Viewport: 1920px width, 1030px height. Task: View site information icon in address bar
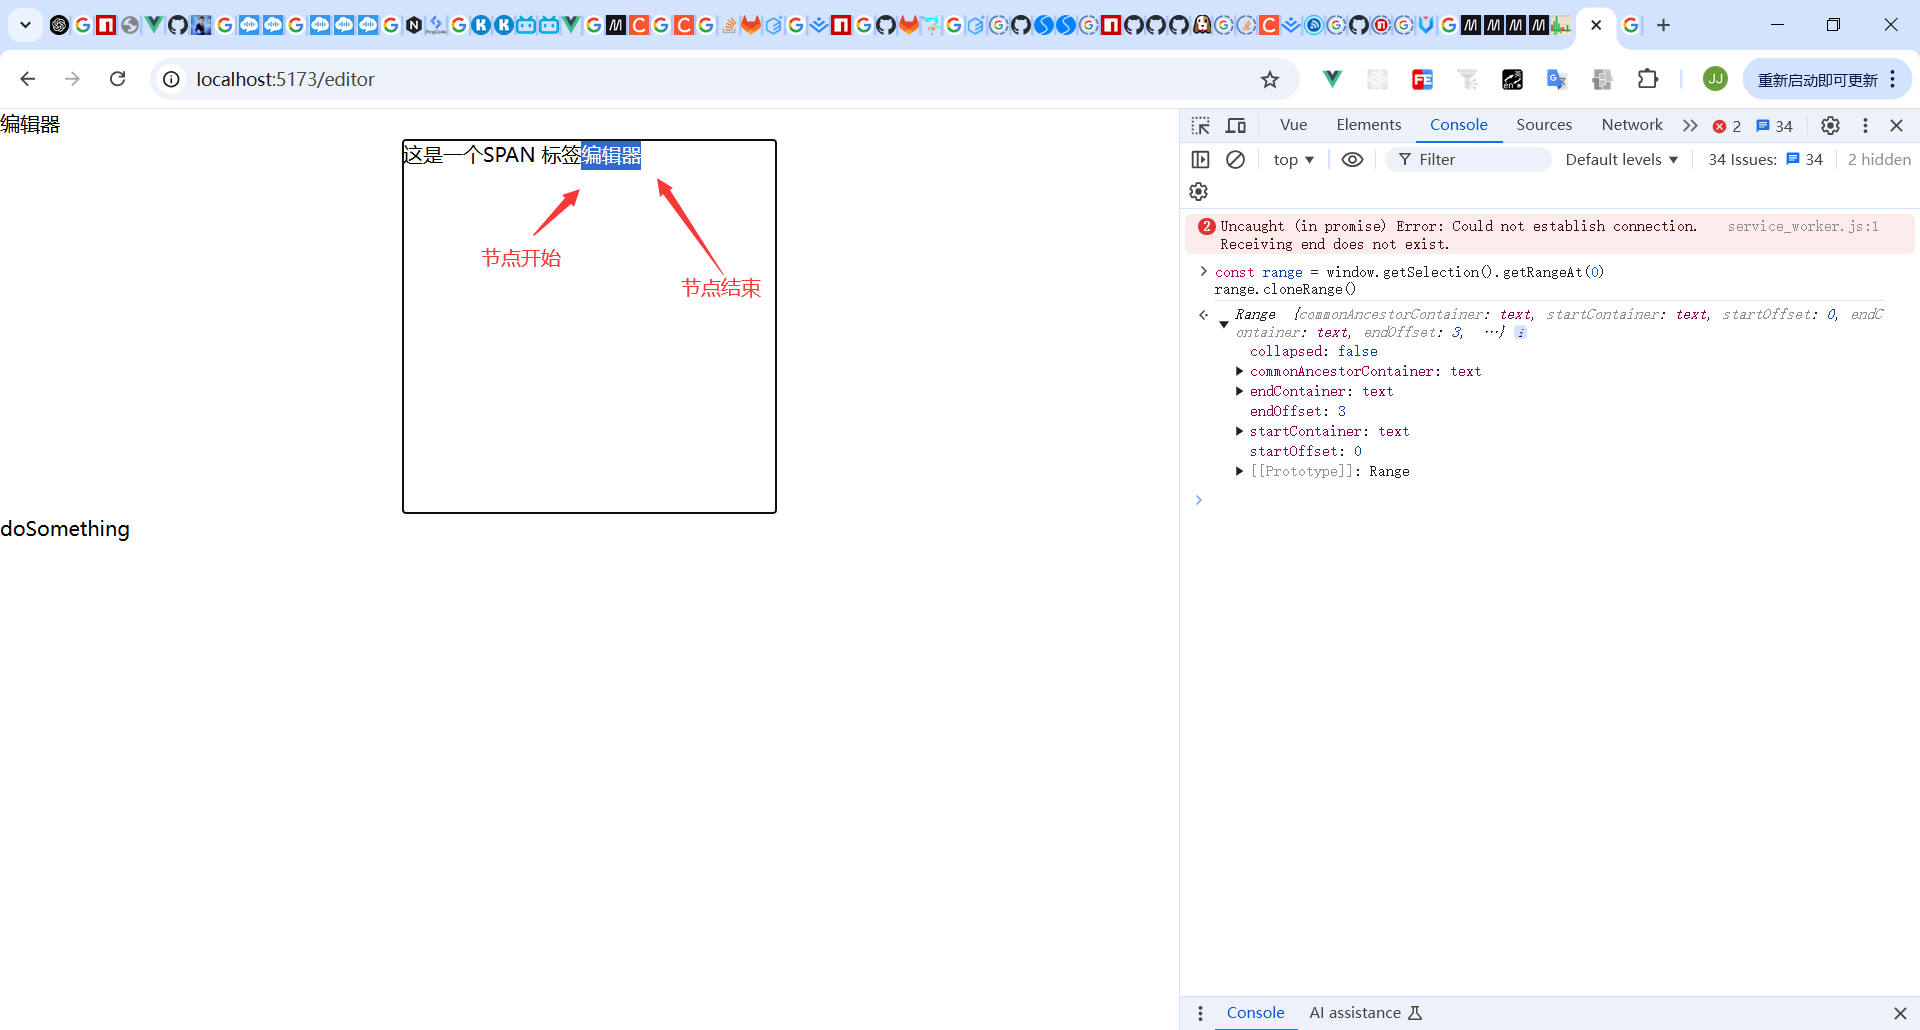[172, 79]
